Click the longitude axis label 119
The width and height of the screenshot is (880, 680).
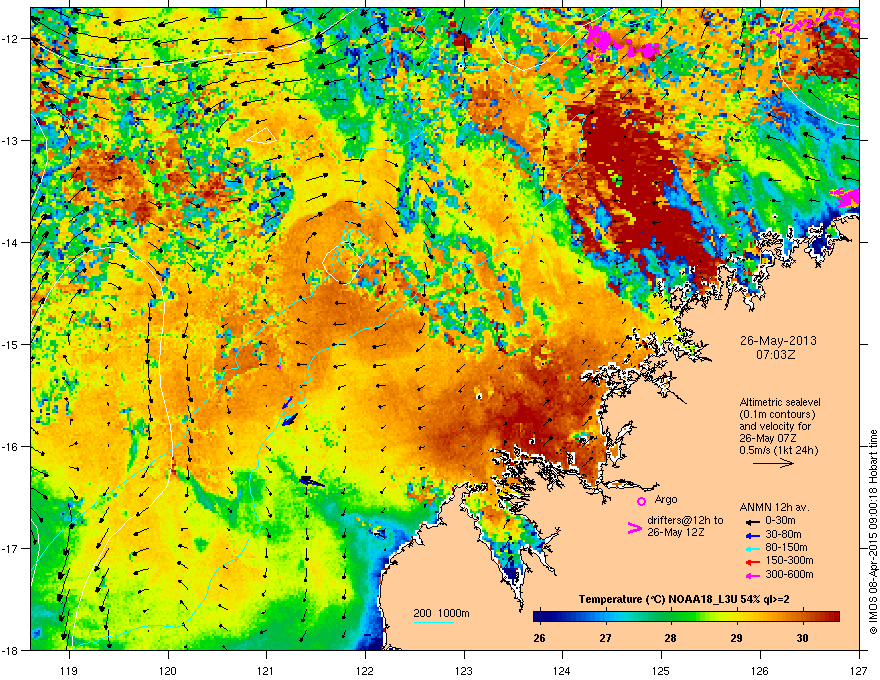[x=69, y=670]
